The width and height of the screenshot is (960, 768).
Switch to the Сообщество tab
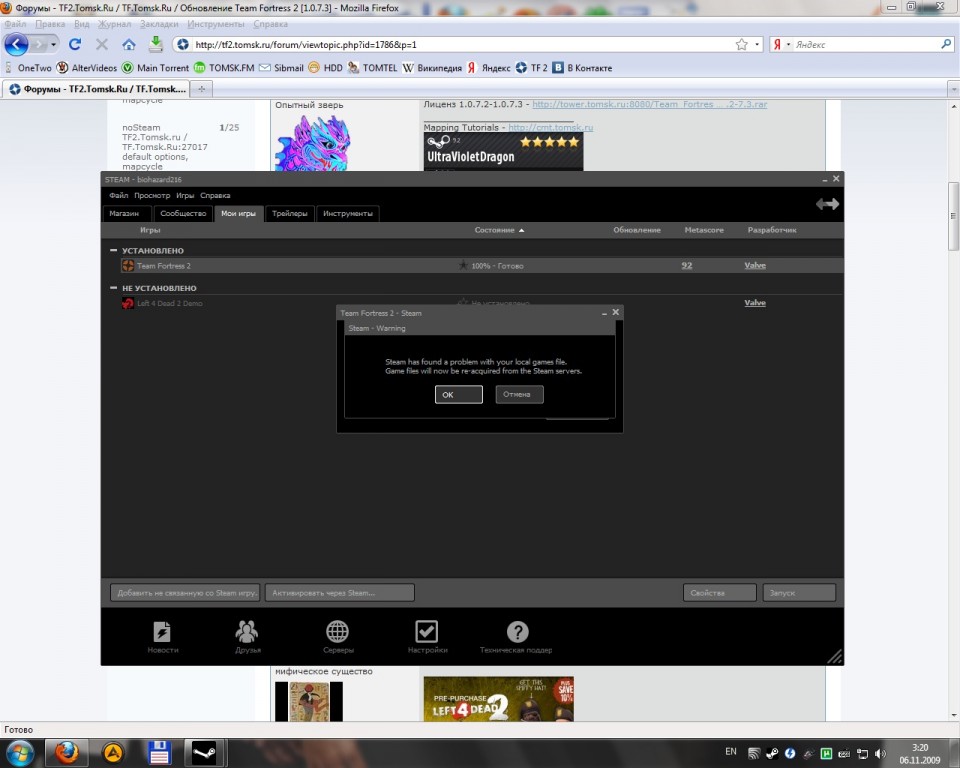[183, 213]
